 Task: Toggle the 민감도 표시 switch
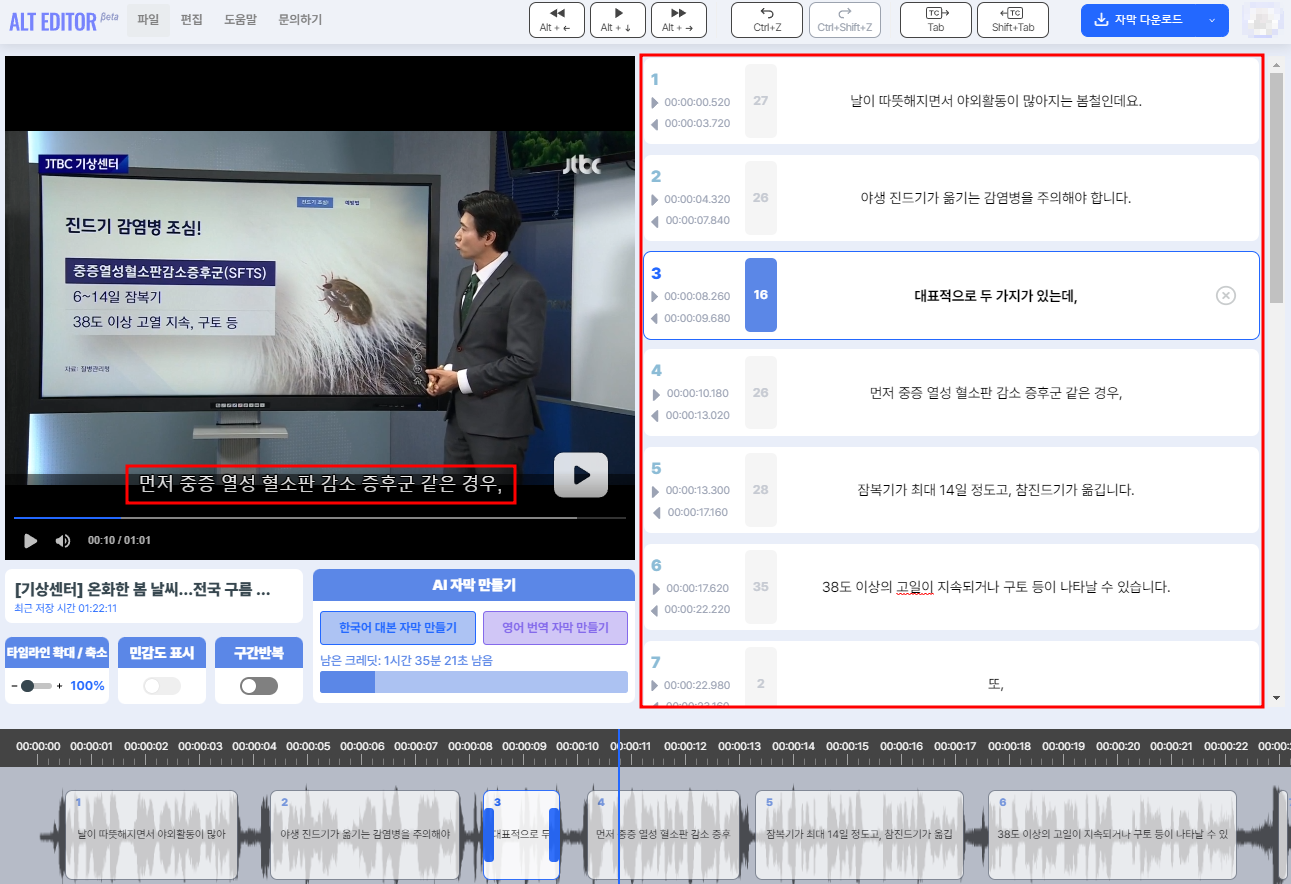click(162, 686)
